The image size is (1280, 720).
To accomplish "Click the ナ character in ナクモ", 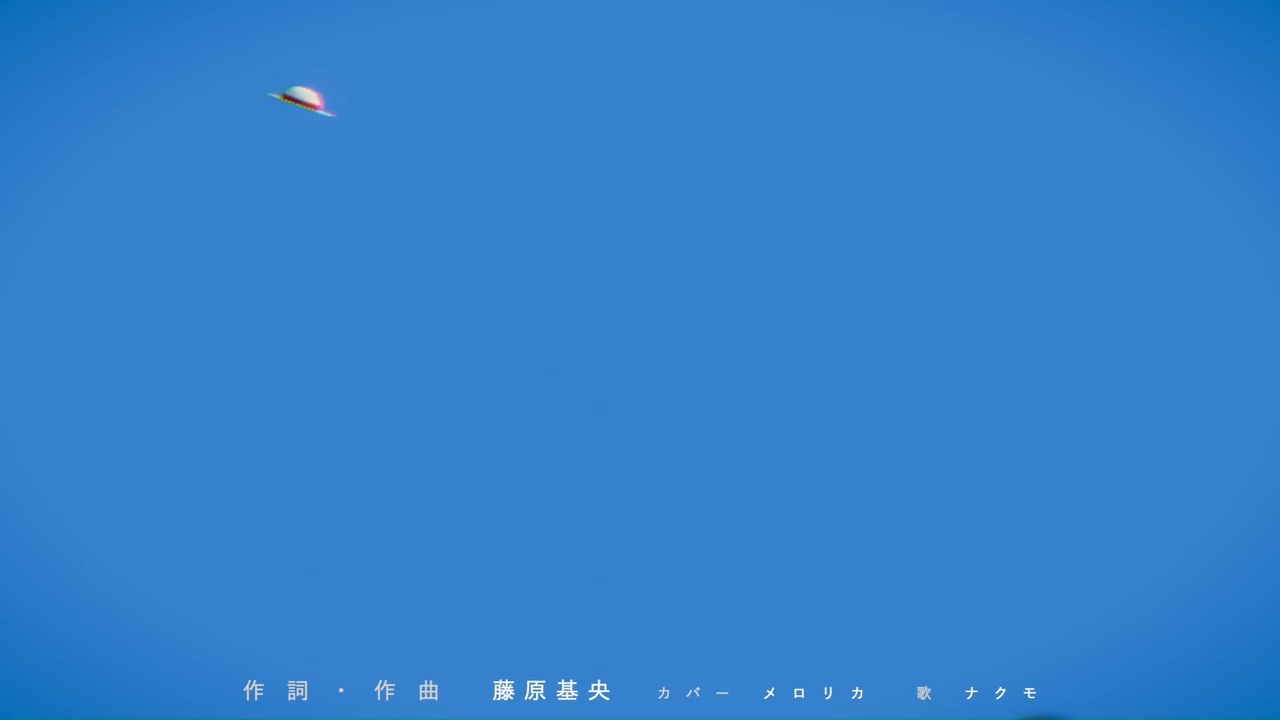I will [x=972, y=693].
